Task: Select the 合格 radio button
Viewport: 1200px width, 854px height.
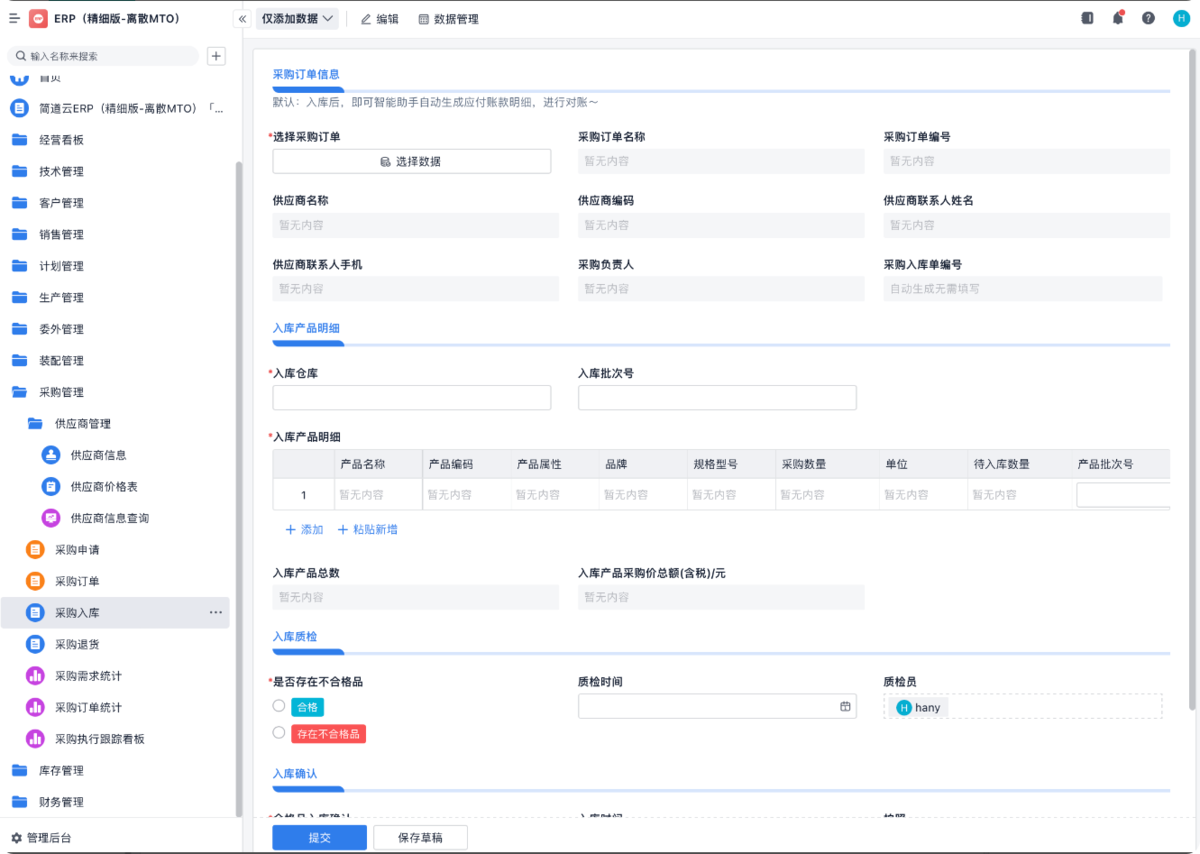Action: [279, 706]
